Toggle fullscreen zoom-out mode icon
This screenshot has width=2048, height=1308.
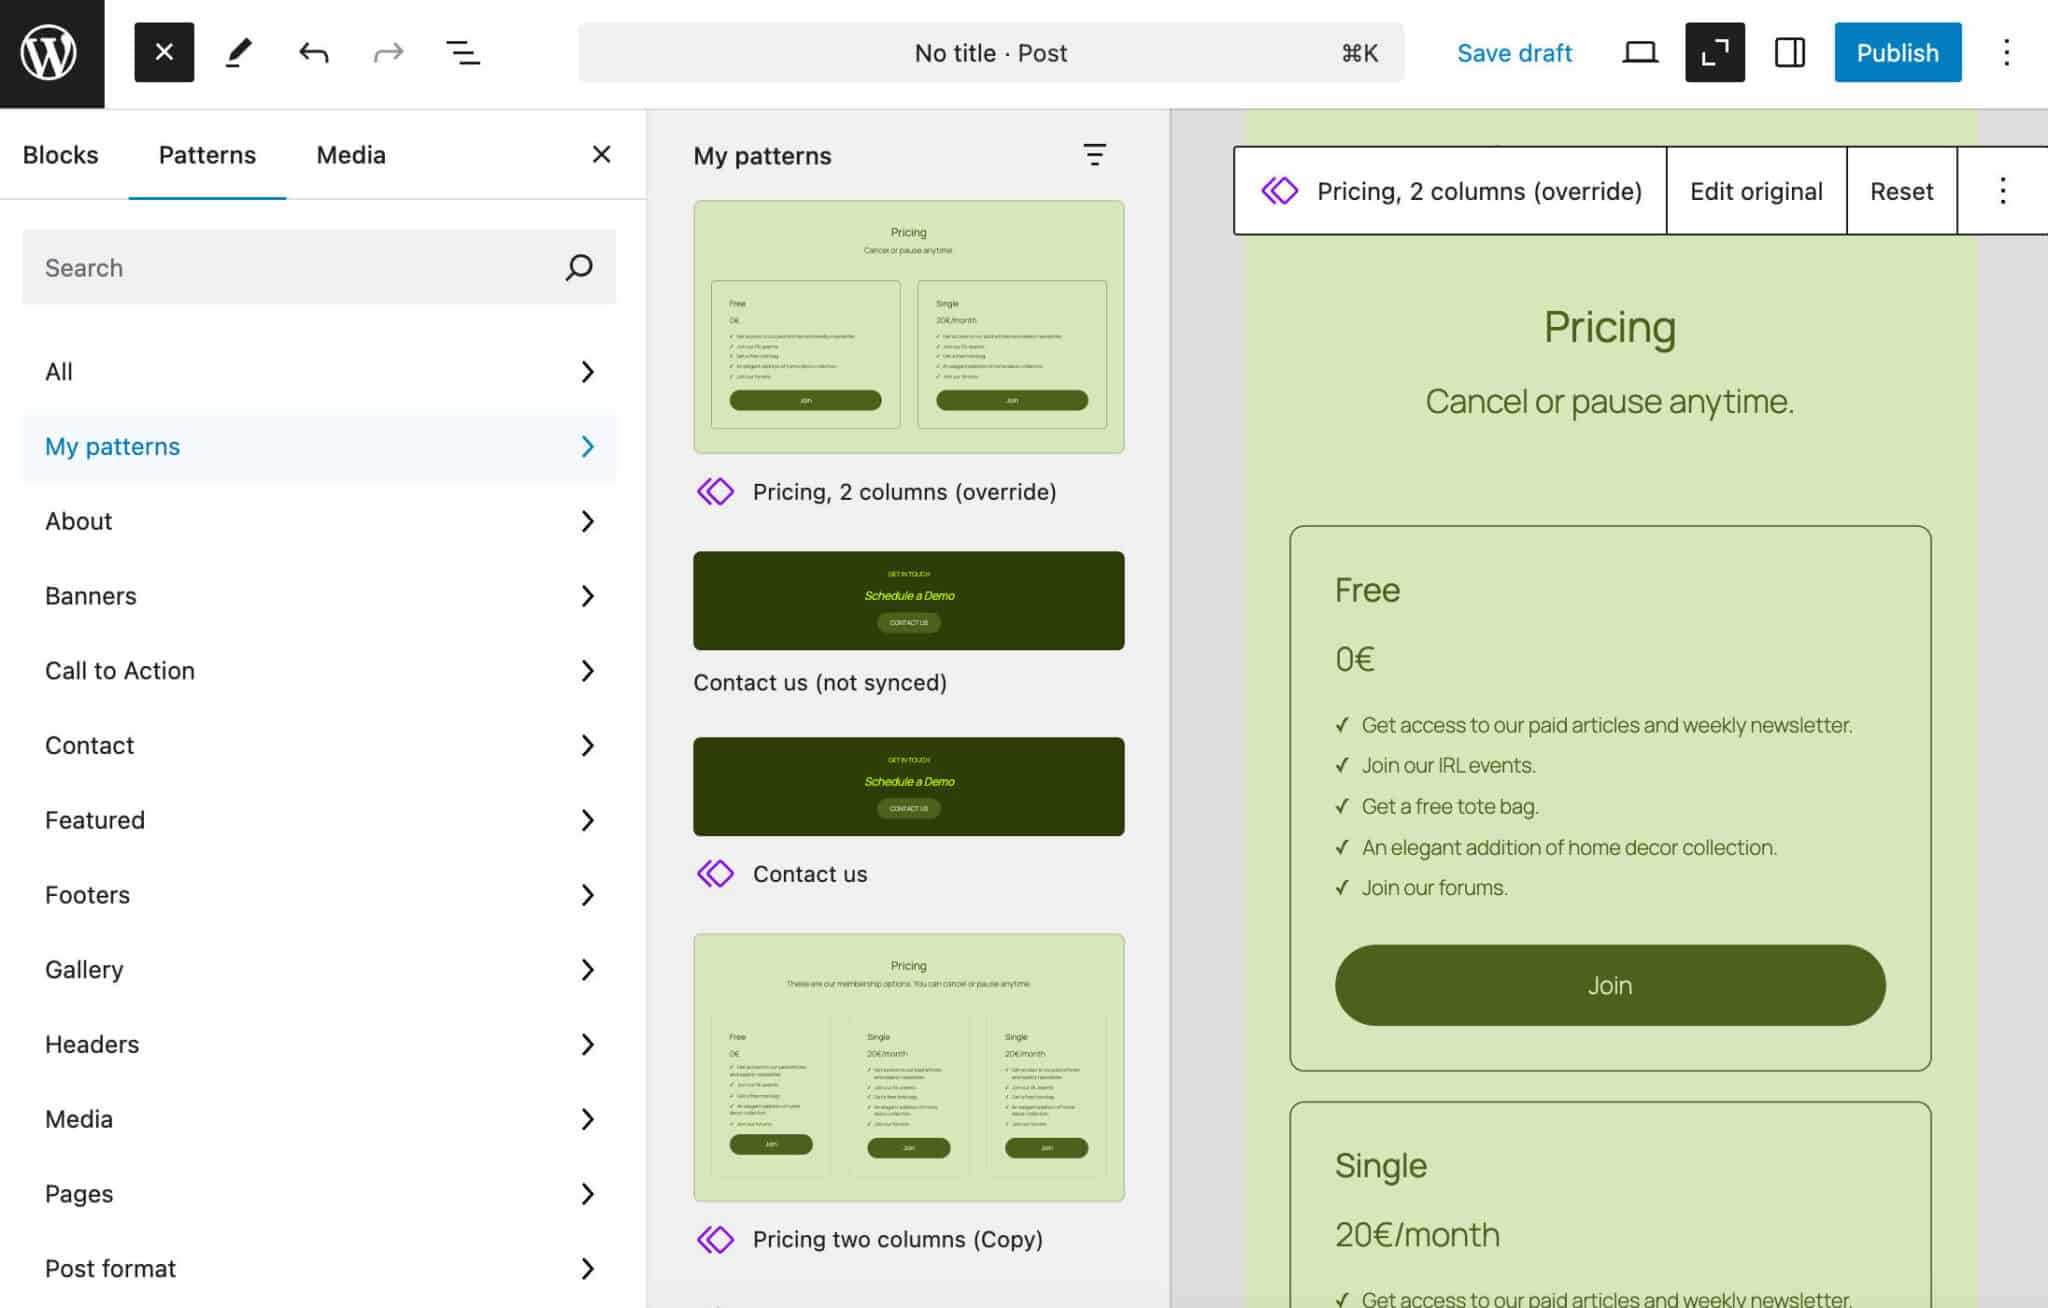coord(1714,52)
